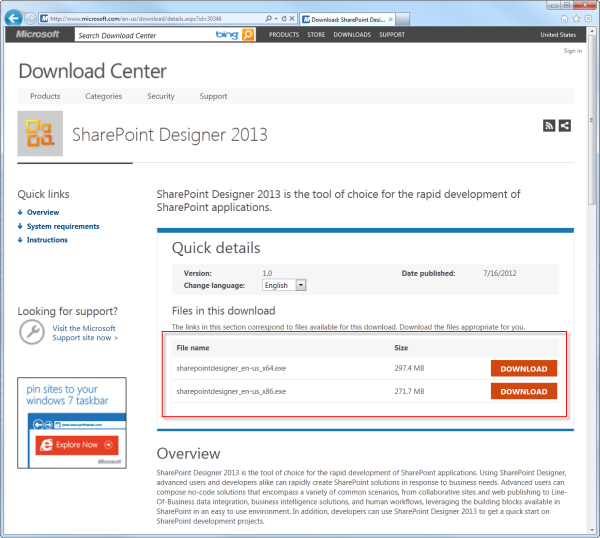This screenshot has height=538, width=600.
Task: Click the Search Download Center field
Action: click(140, 35)
